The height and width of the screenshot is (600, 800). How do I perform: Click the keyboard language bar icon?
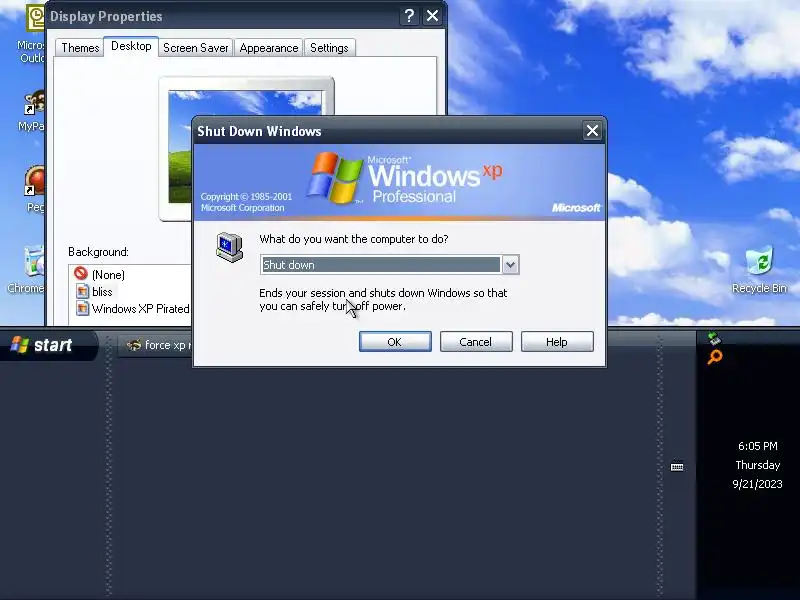tap(677, 467)
